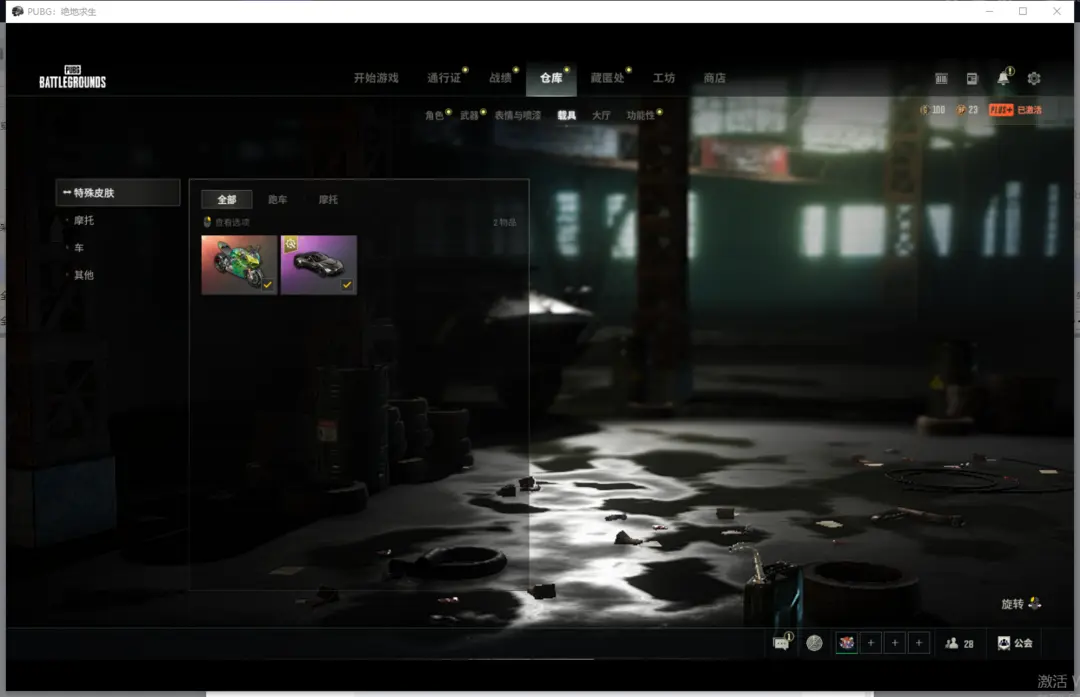1080x697 pixels.
Task: Switch to the 工坊 tab
Action: coord(664,78)
